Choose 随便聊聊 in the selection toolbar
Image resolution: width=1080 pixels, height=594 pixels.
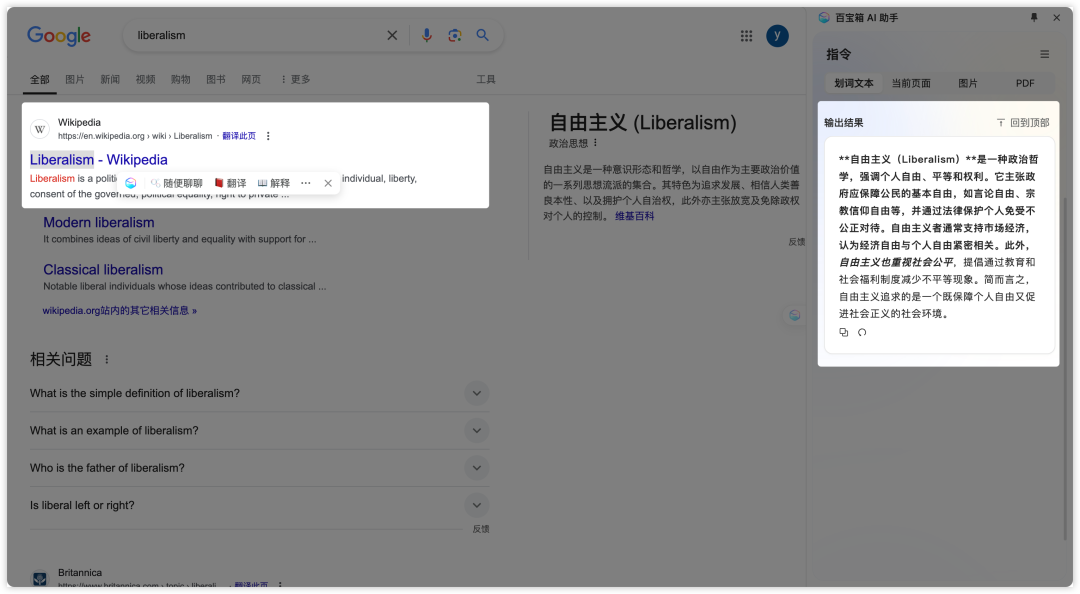point(177,183)
